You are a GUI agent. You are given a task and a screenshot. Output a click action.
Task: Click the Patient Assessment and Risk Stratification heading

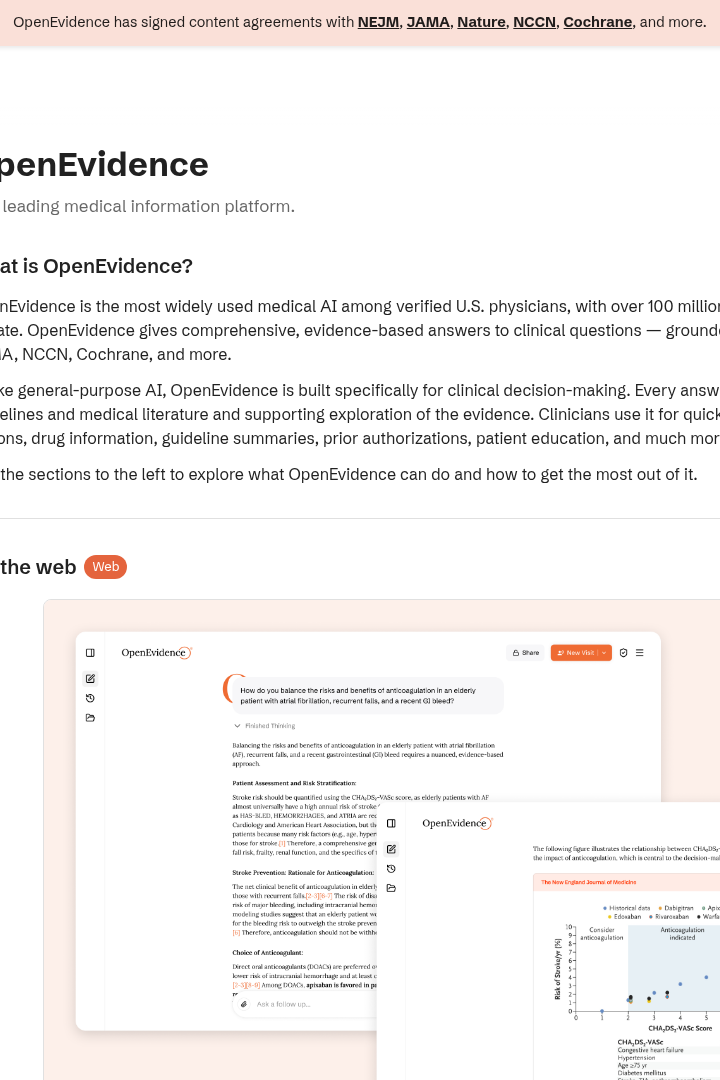pyautogui.click(x=294, y=783)
